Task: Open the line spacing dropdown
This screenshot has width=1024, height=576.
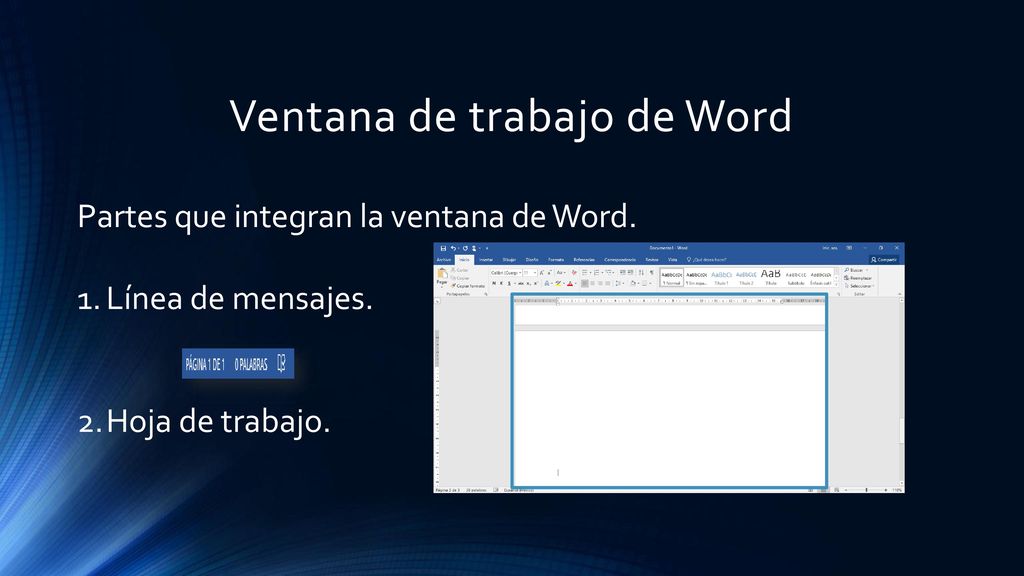Action: tap(618, 283)
